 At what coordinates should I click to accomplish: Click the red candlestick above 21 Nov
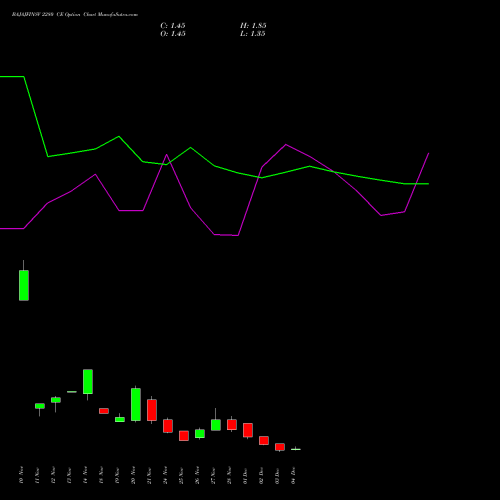(152, 410)
